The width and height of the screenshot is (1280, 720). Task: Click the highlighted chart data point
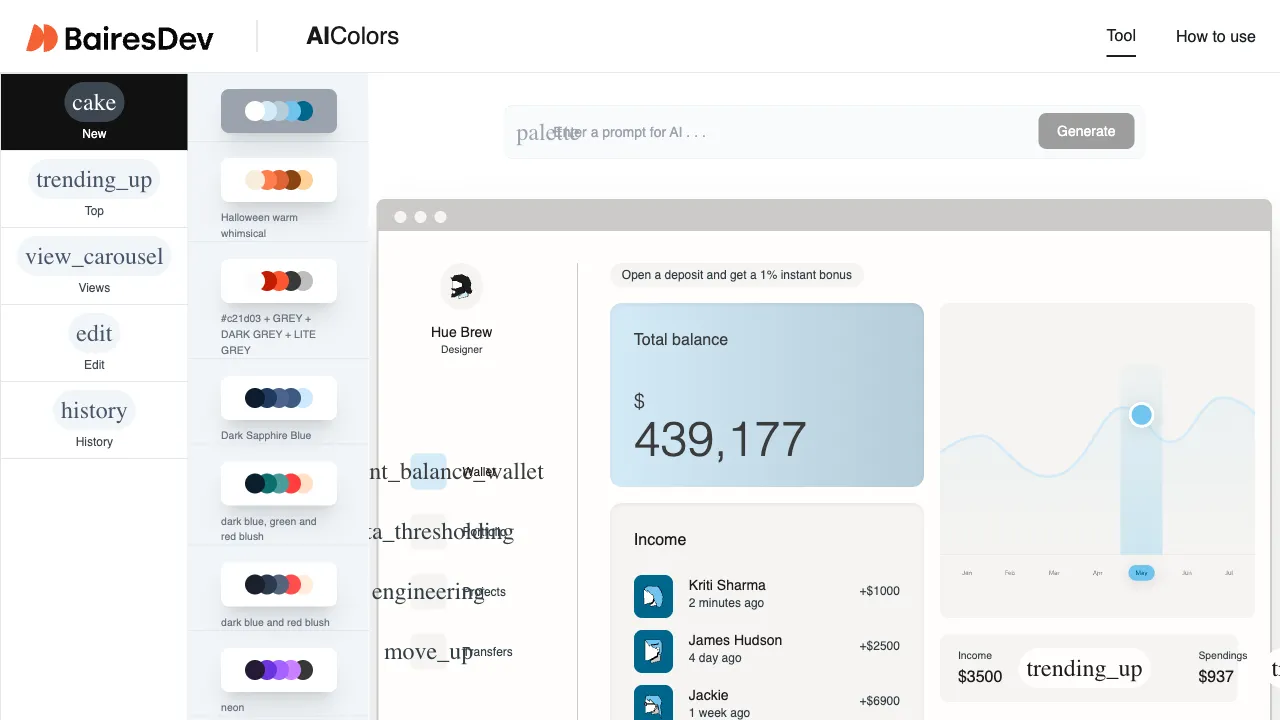(x=1141, y=415)
